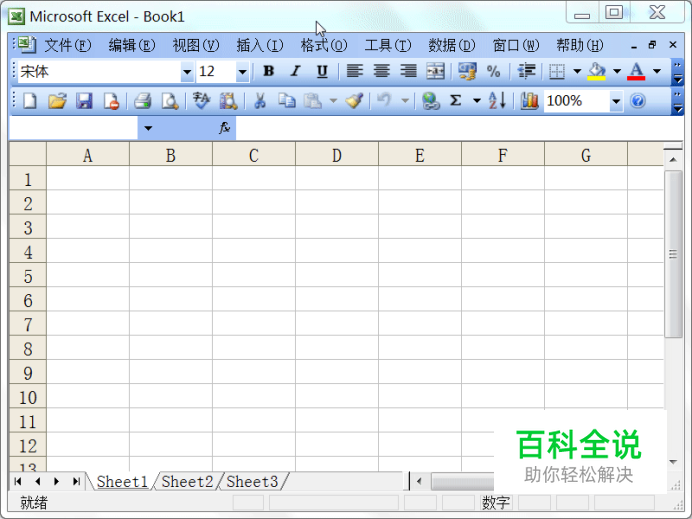Toggle Bold formatting
The image size is (692, 519).
point(268,71)
